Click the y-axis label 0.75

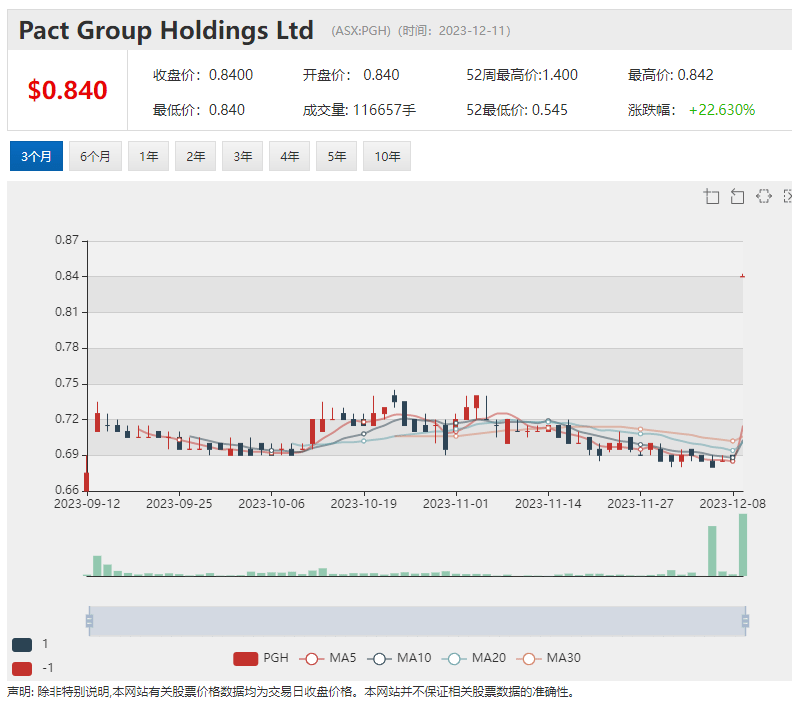pos(67,383)
